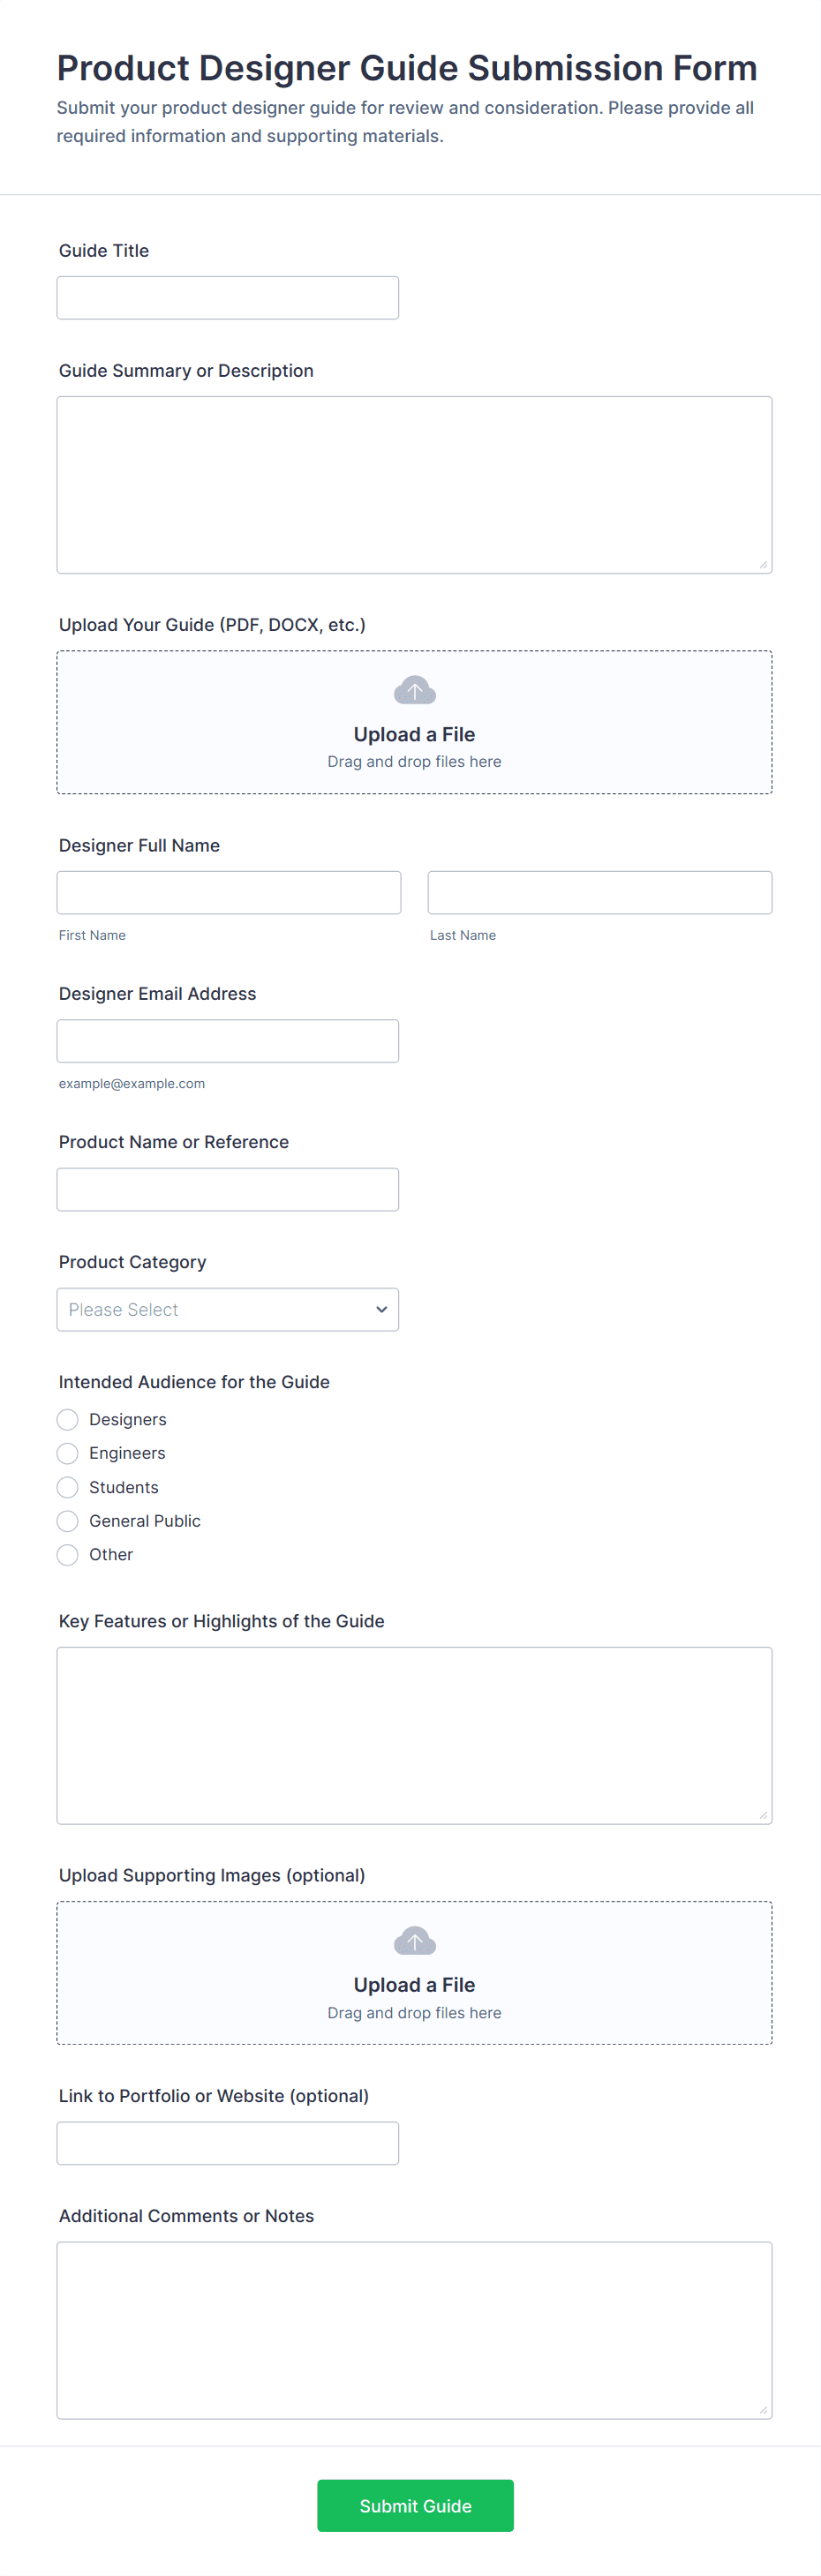Pick Other as intended audience
Viewport: 821px width, 2576px height.
[68, 1555]
